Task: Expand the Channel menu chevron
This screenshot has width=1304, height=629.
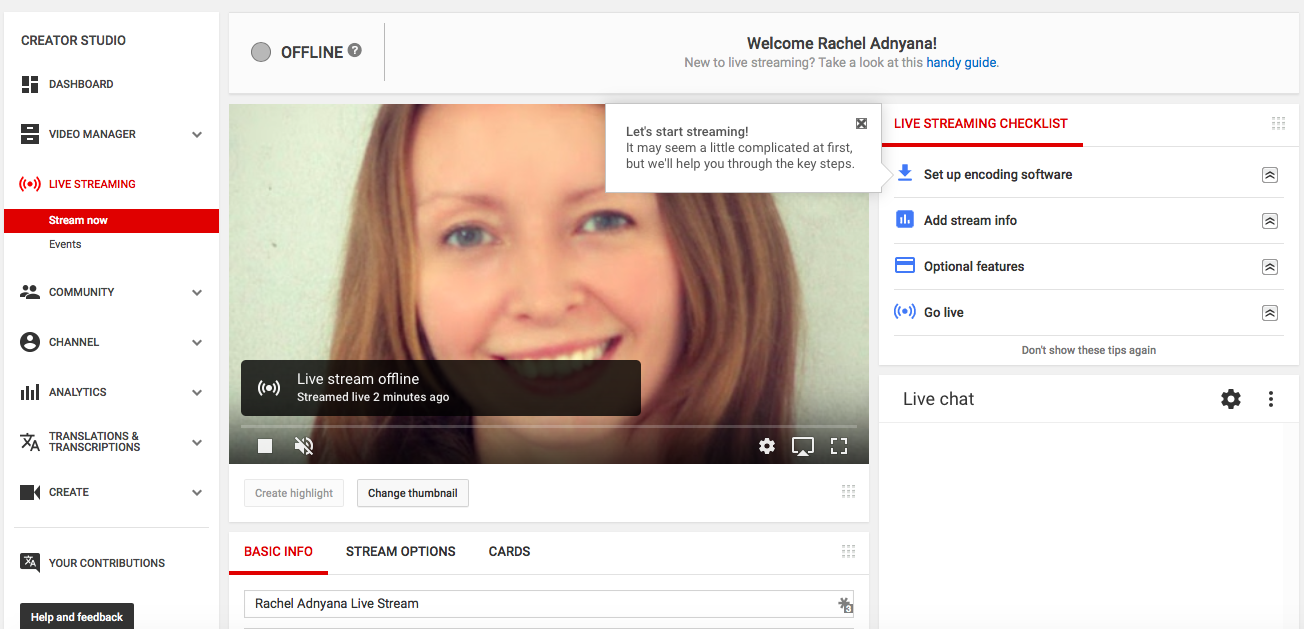Action: pyautogui.click(x=197, y=342)
